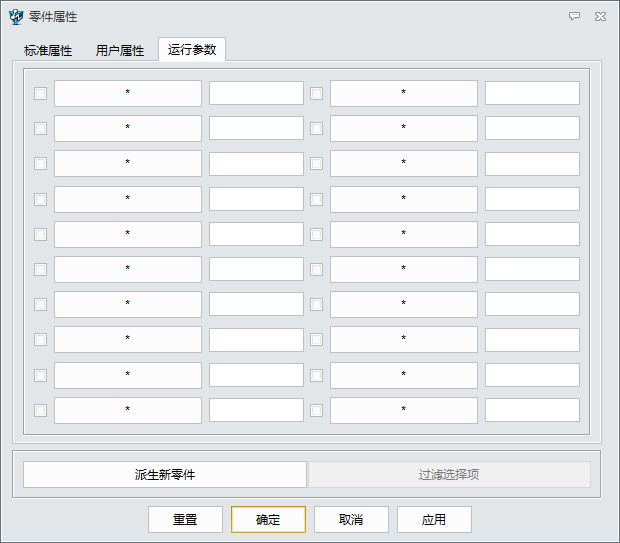
Task: Focus the first-row empty value field on right
Action: coord(532,93)
